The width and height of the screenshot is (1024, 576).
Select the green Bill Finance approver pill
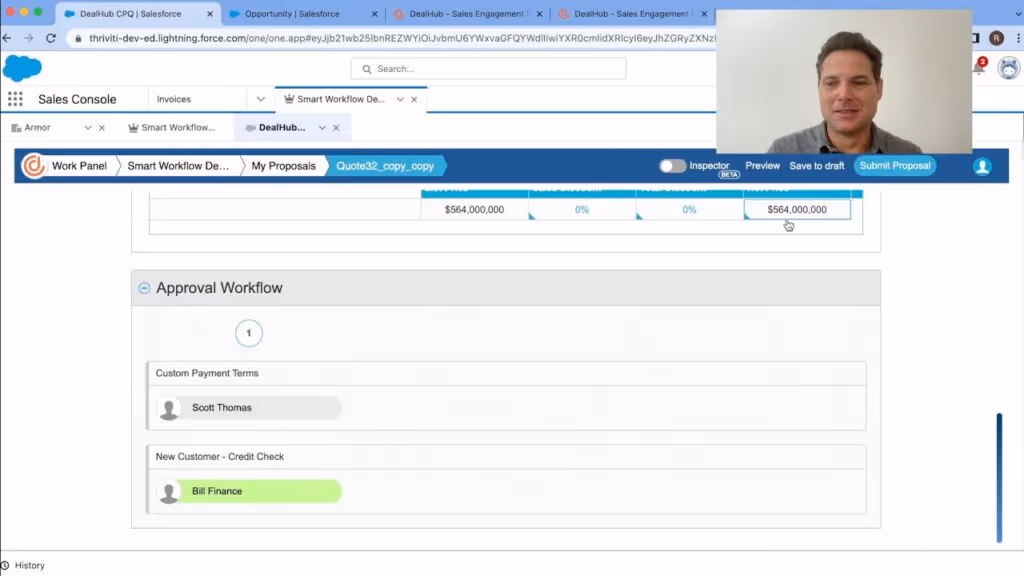coord(249,492)
